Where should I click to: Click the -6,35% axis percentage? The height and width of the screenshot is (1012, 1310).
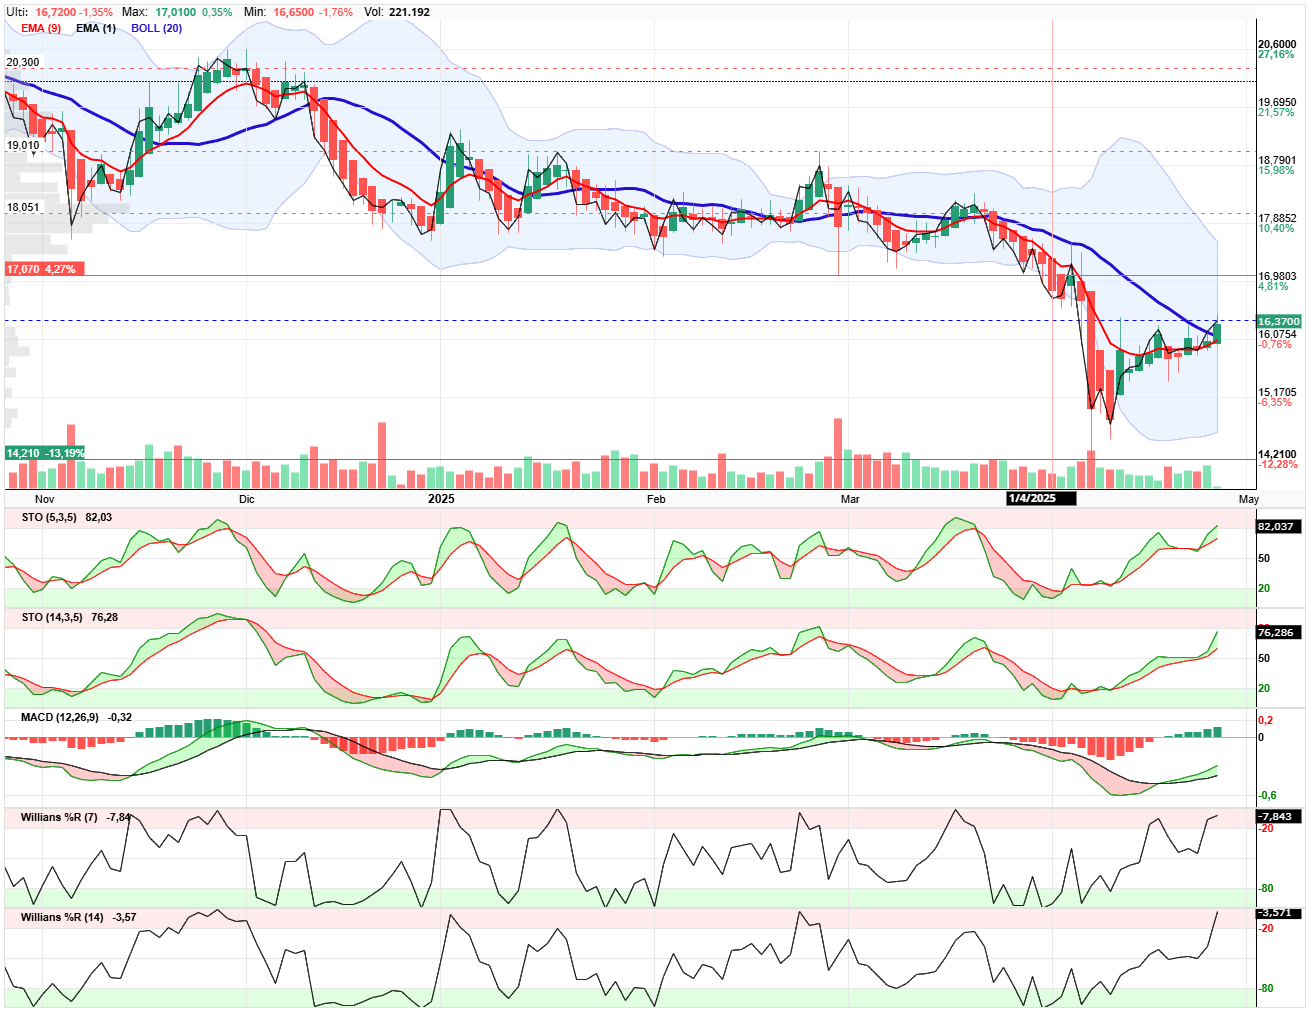pos(1275,402)
